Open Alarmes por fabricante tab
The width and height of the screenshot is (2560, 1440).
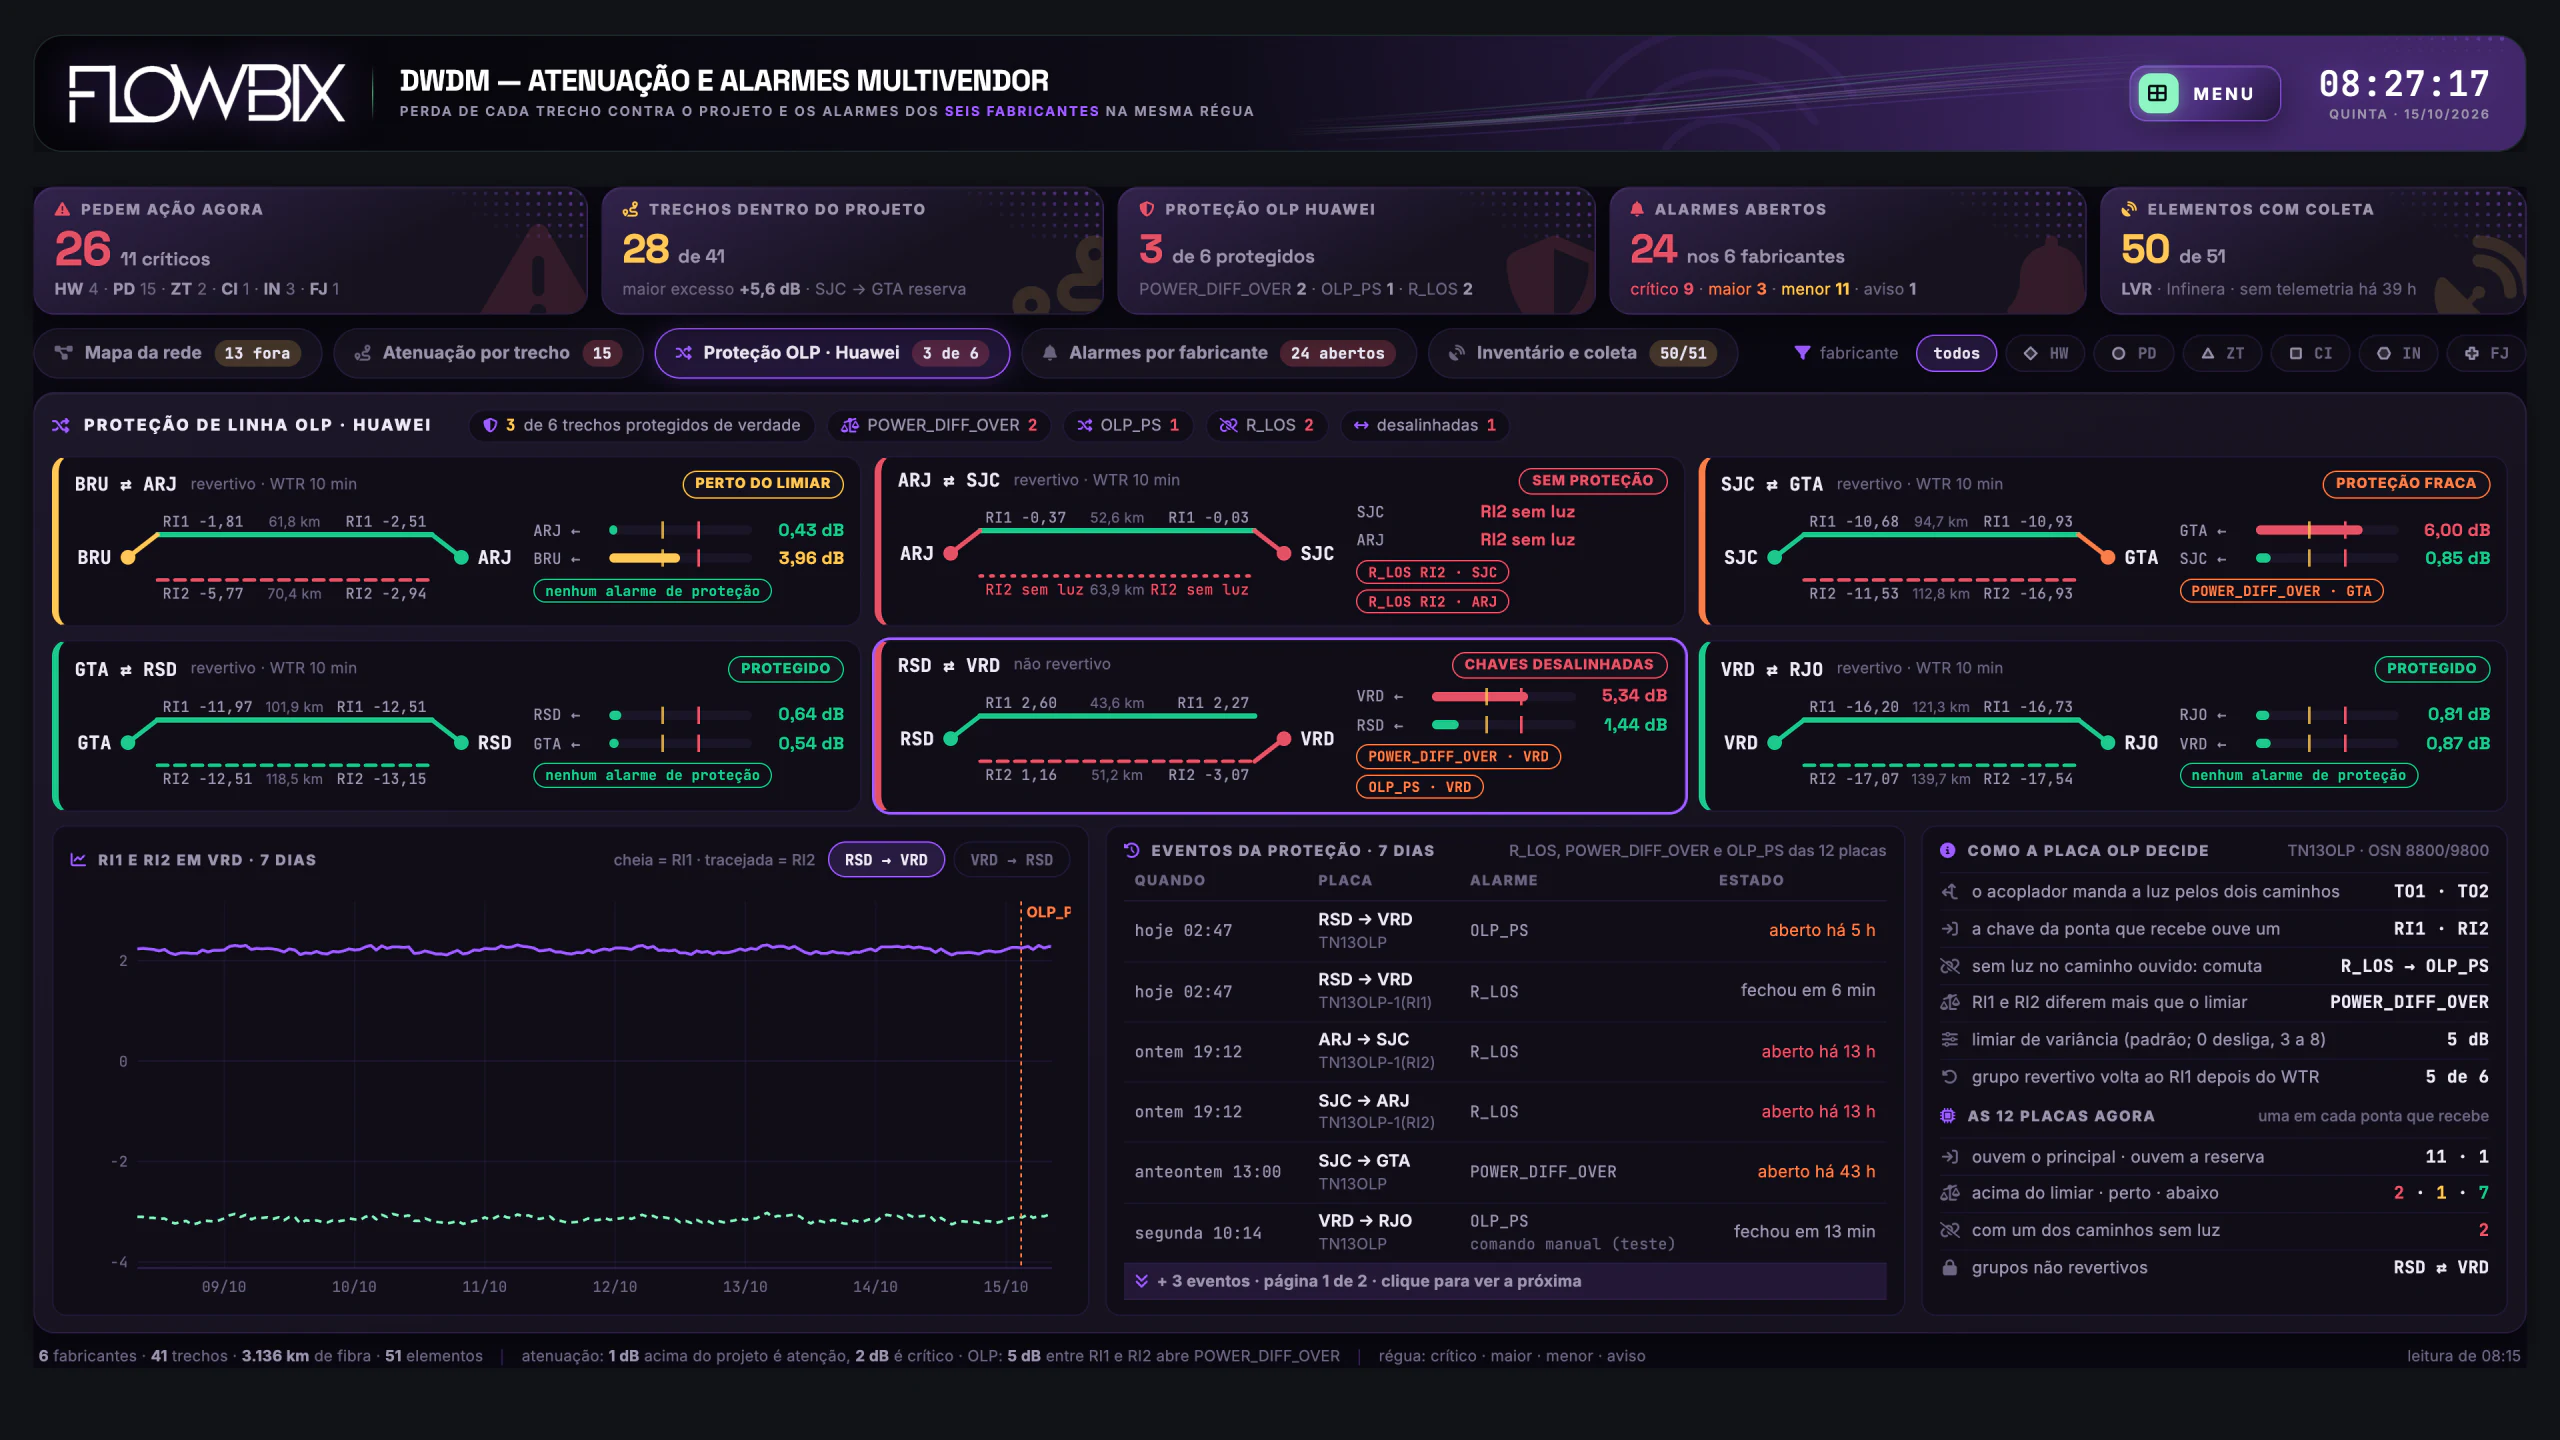click(1218, 353)
